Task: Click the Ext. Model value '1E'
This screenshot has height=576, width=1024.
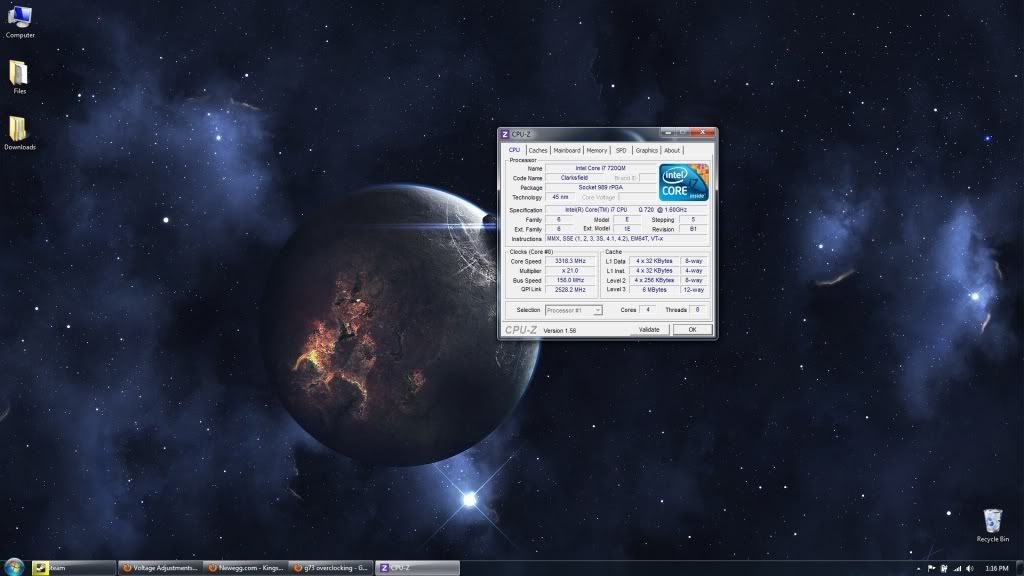Action: (x=627, y=229)
